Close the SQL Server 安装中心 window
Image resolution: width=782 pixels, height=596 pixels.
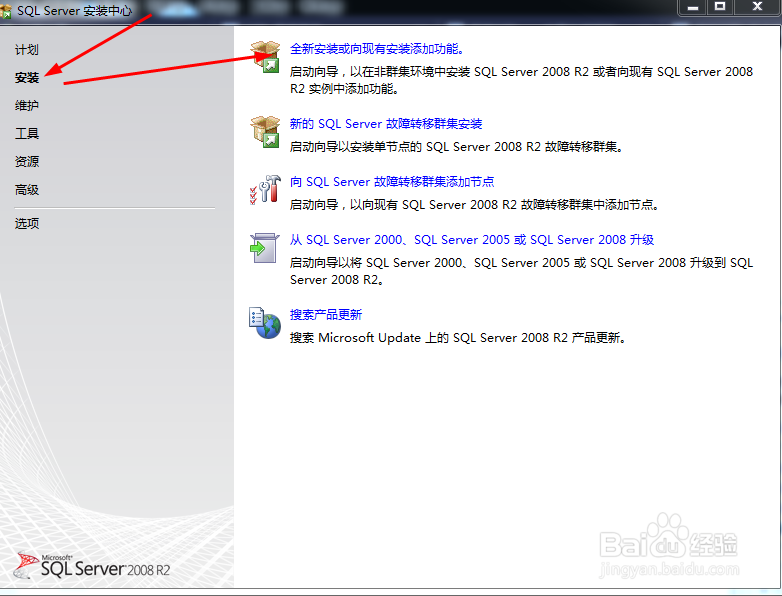click(757, 7)
